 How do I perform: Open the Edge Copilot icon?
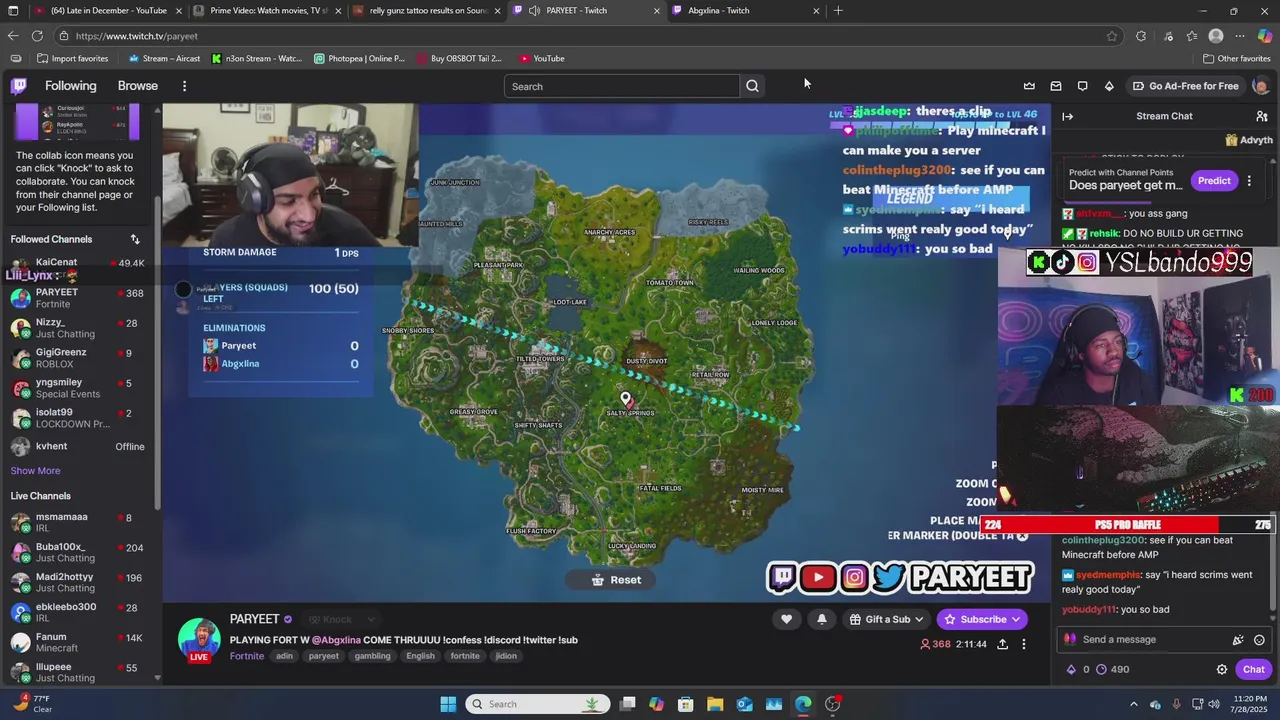pos(1265,36)
